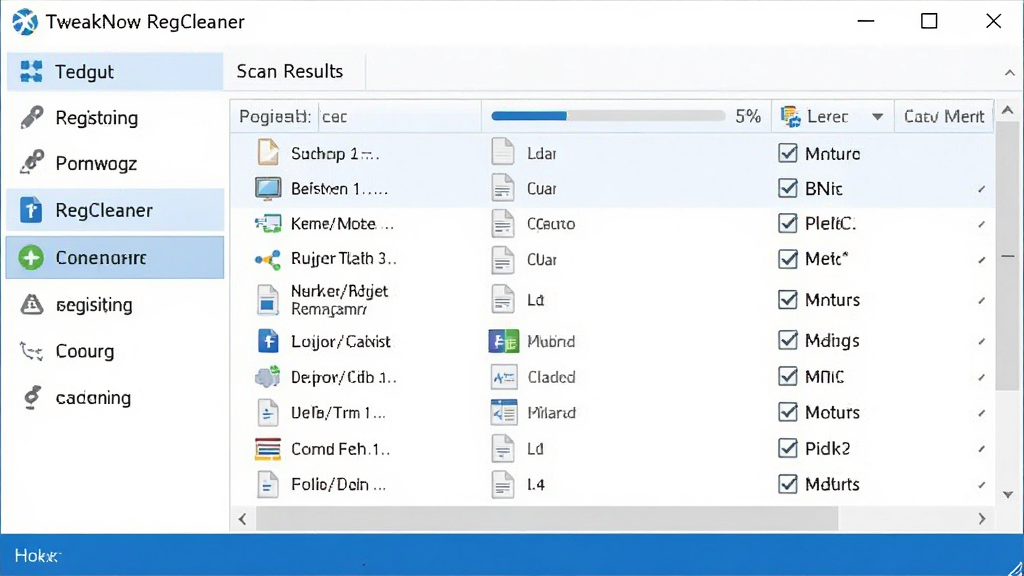Click the small arrow in BNic row

(x=982, y=189)
